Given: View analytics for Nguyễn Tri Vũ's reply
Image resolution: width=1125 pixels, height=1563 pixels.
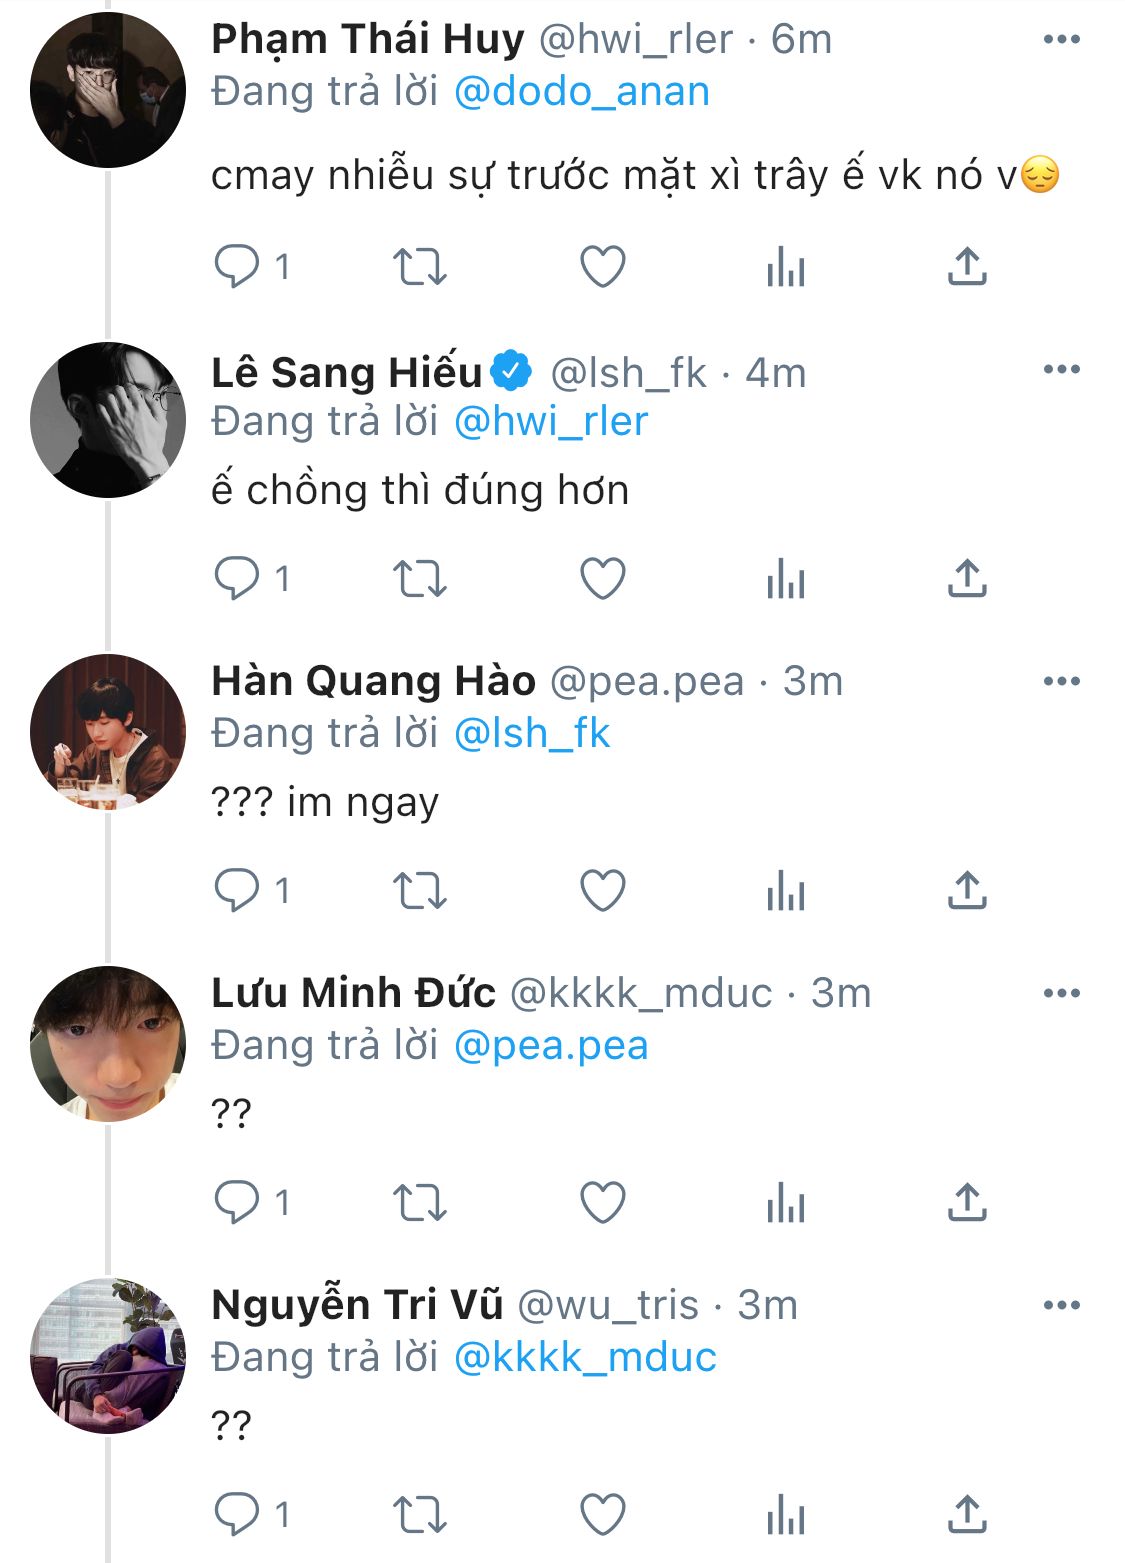Looking at the screenshot, I should point(786,1515).
